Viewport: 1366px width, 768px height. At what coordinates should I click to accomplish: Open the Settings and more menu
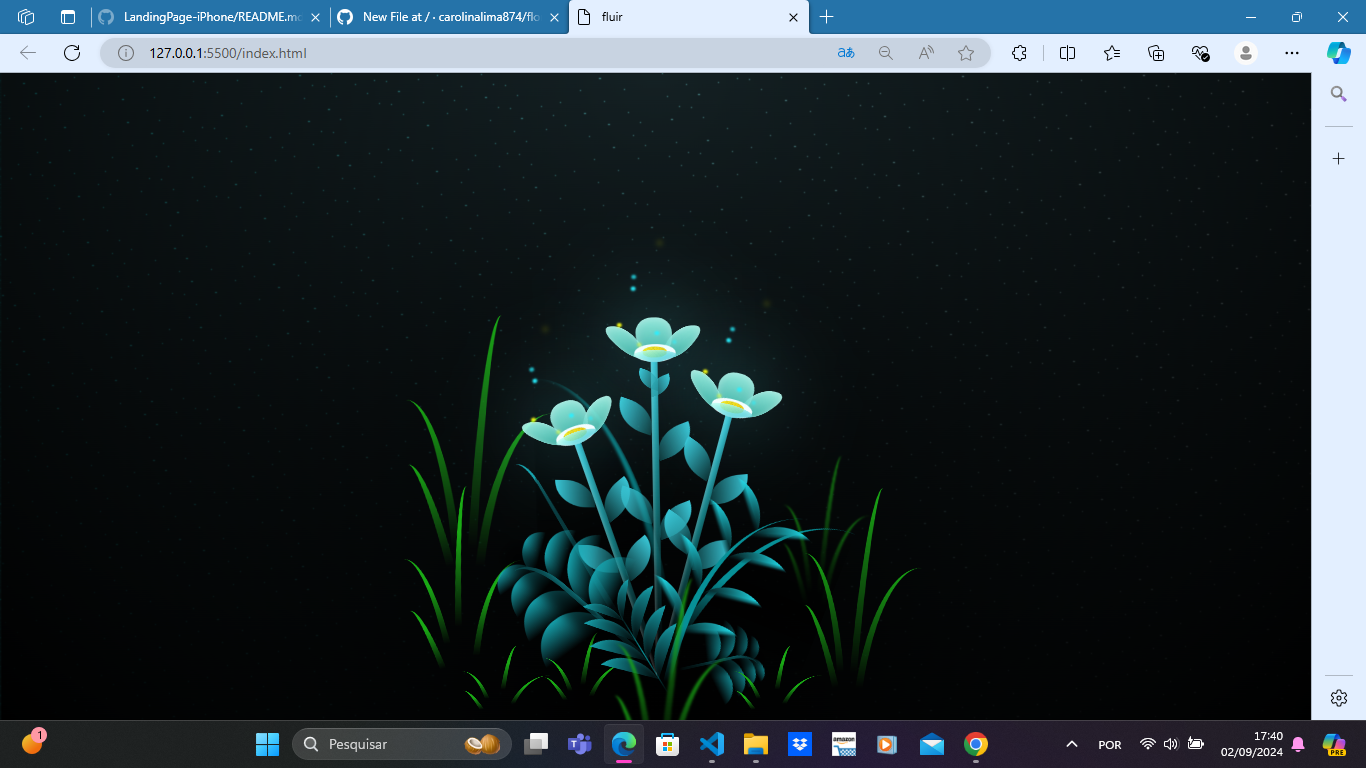(x=1292, y=53)
